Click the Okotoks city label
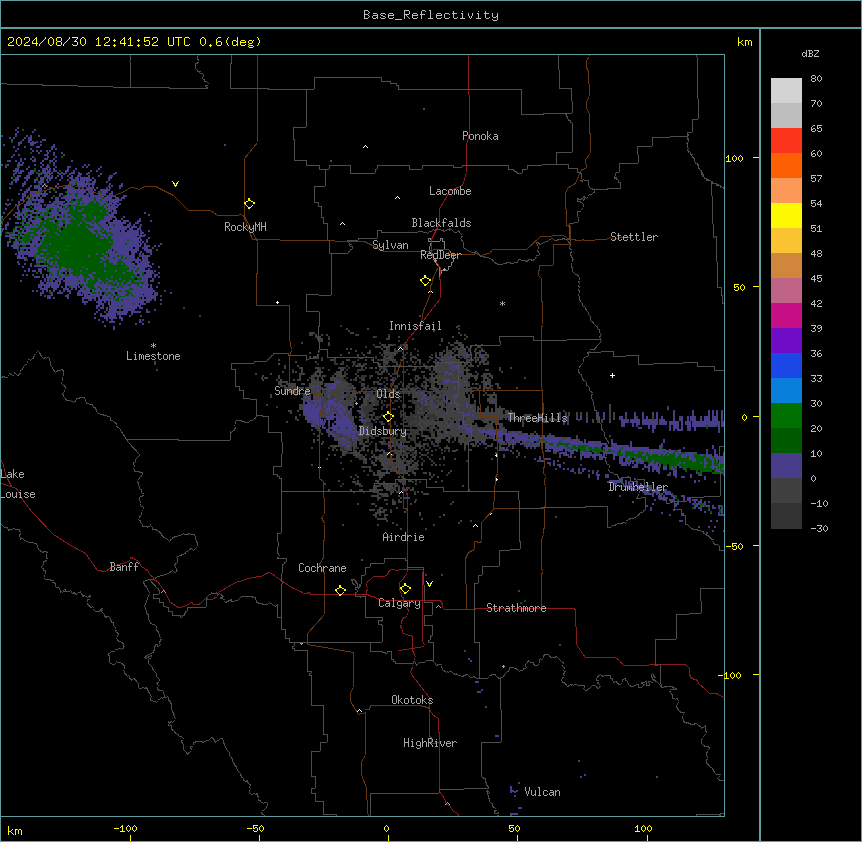The image size is (862, 842). [x=412, y=700]
